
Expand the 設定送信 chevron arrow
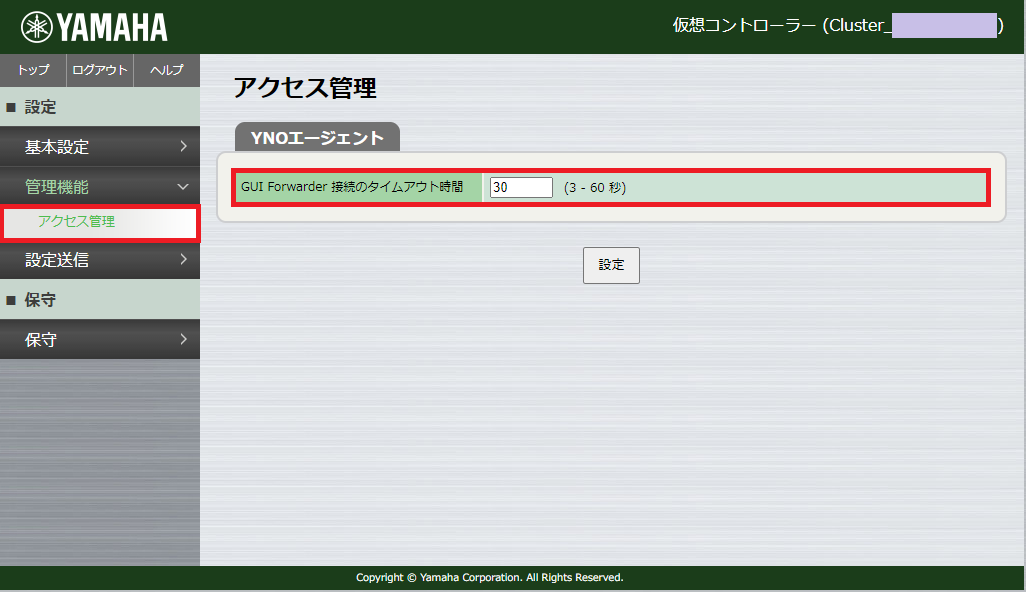pos(184,261)
